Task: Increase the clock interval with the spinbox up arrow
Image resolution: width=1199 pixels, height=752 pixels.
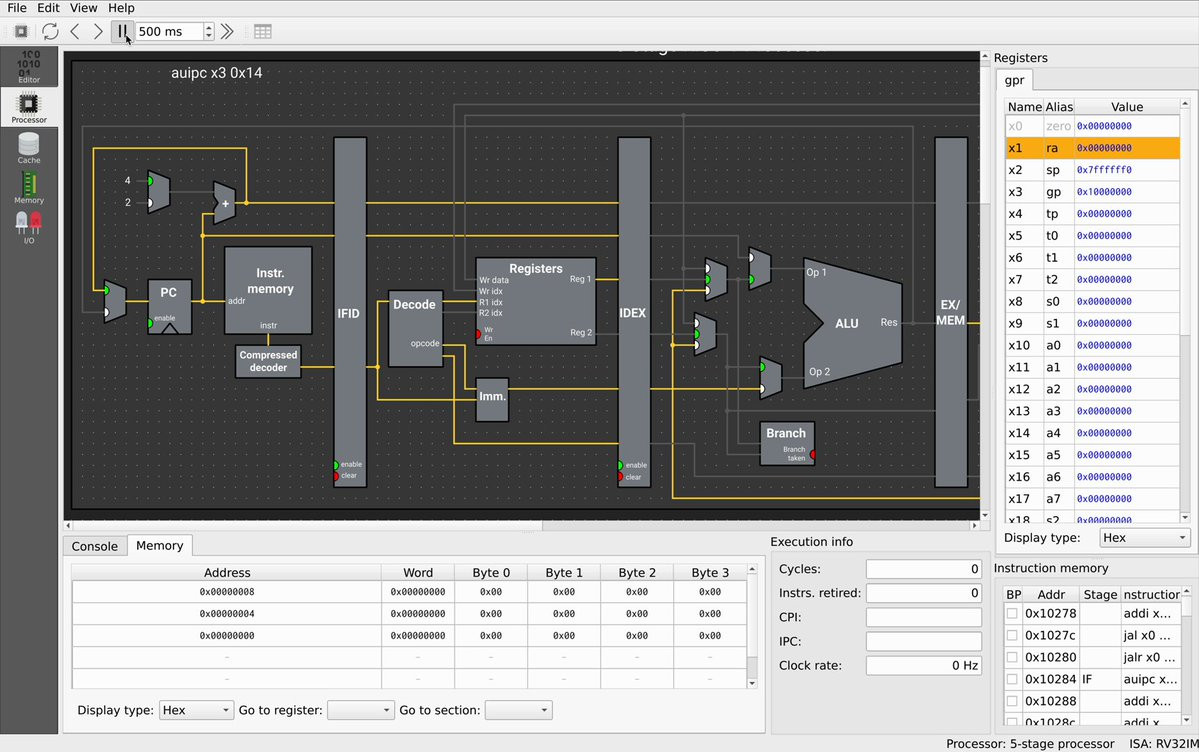Action: pyautogui.click(x=208, y=27)
